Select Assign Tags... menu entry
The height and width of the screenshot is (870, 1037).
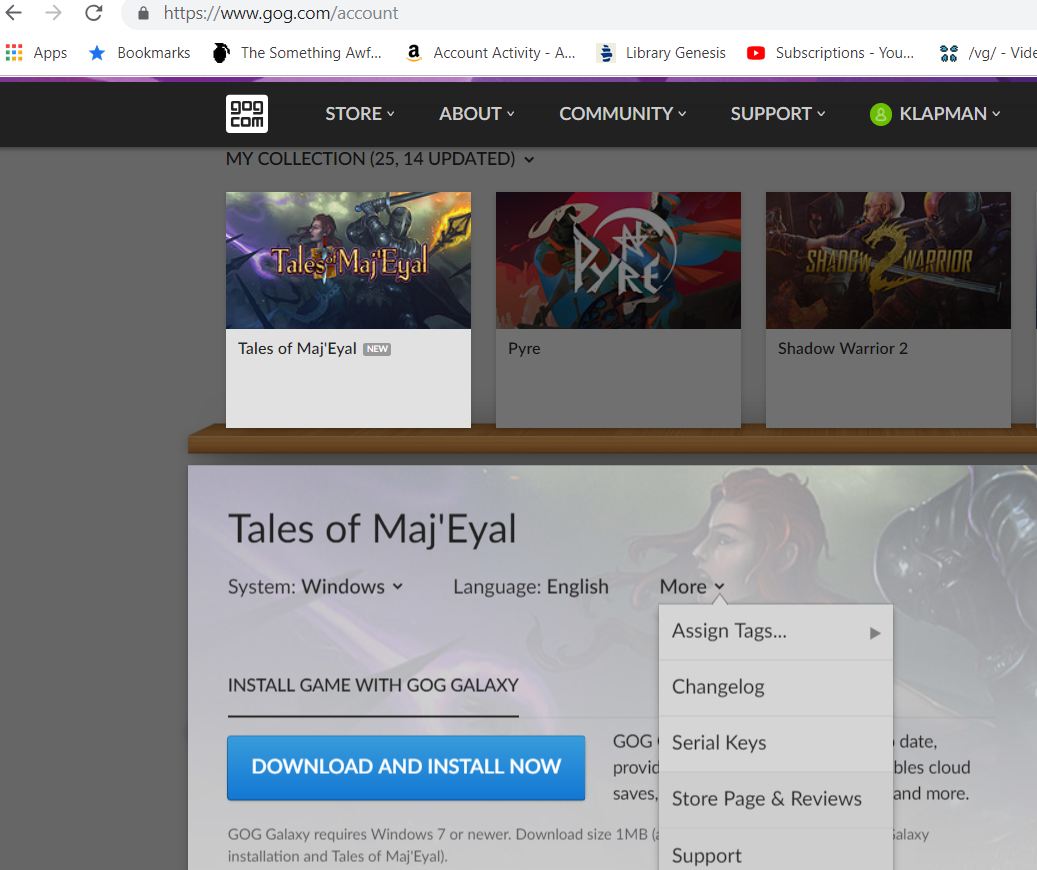coord(776,632)
